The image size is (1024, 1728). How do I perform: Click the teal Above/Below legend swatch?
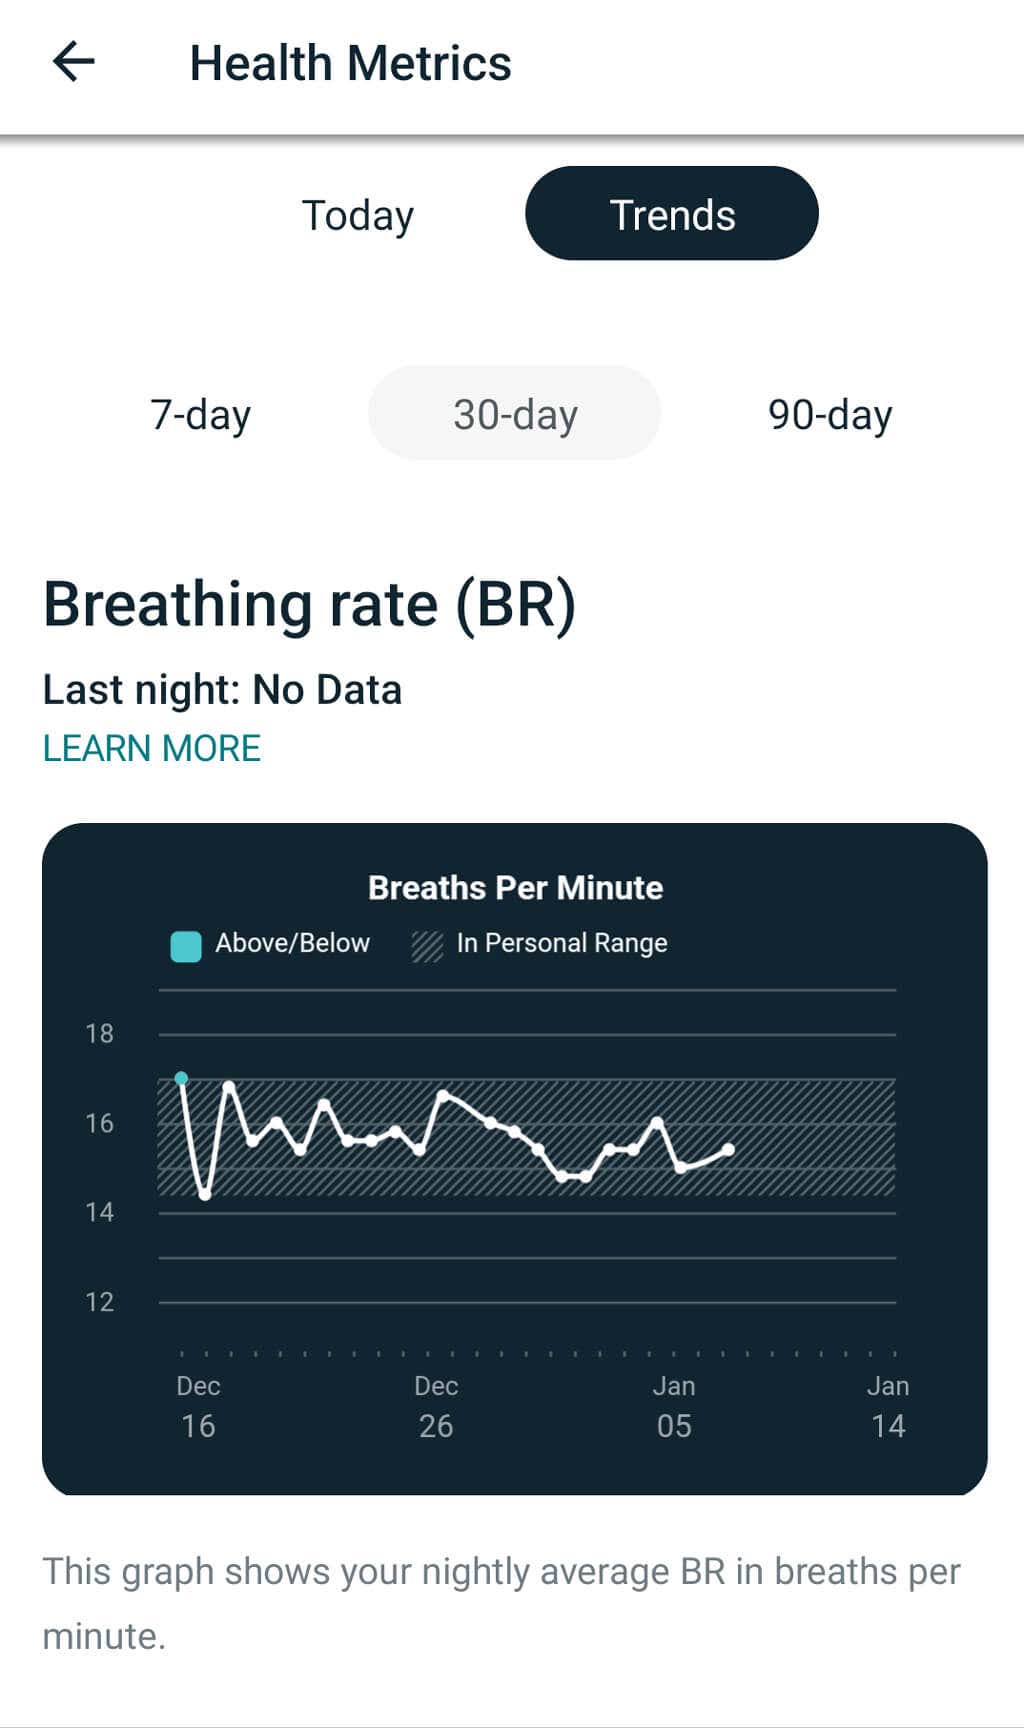186,945
